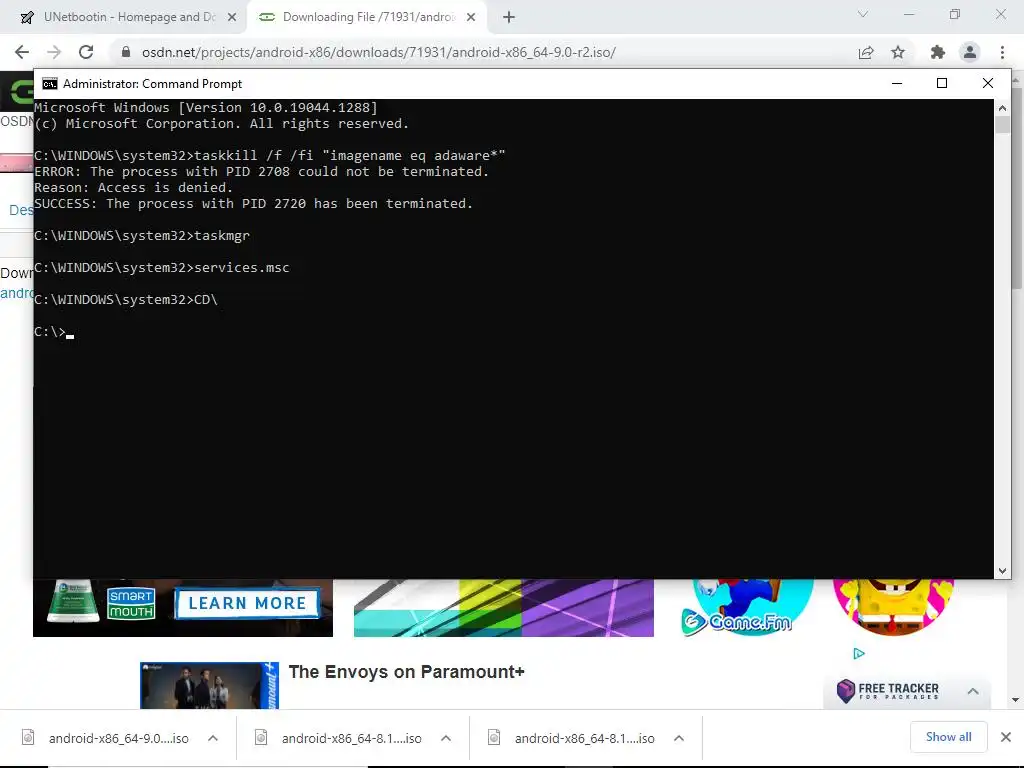
Task: Expand options for last android-x86_64-8.1 download
Action: click(x=679, y=738)
